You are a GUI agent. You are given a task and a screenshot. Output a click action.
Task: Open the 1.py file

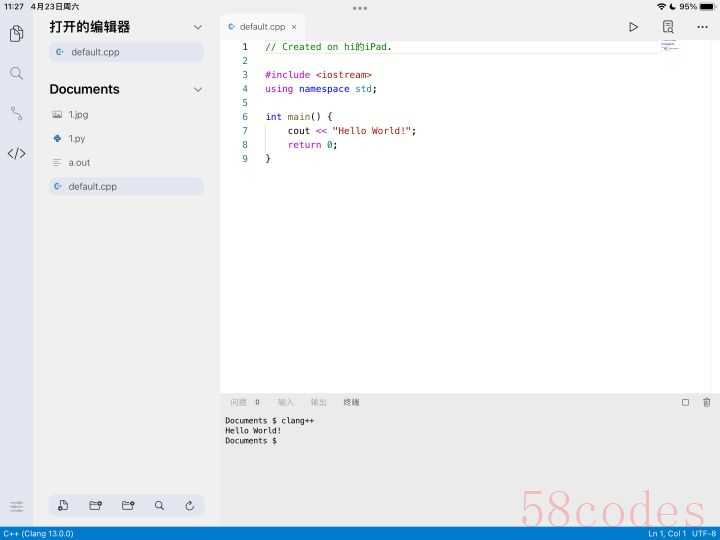click(126, 138)
